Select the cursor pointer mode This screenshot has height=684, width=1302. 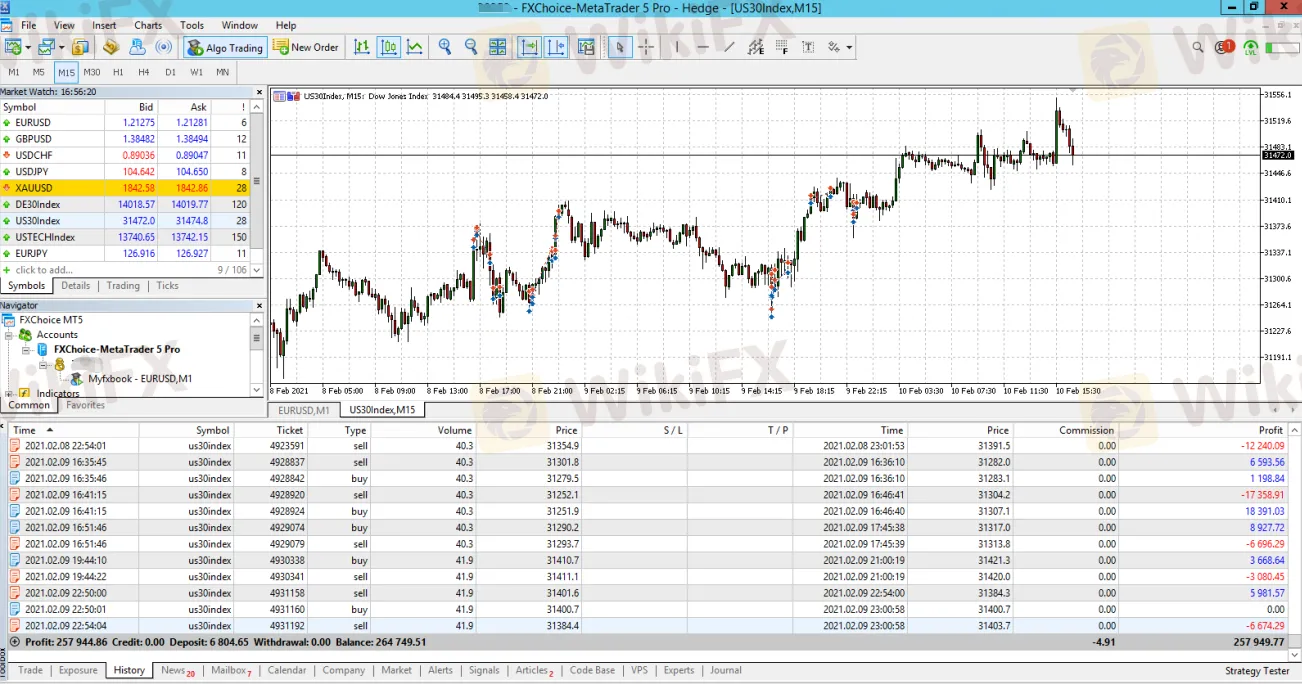click(620, 47)
